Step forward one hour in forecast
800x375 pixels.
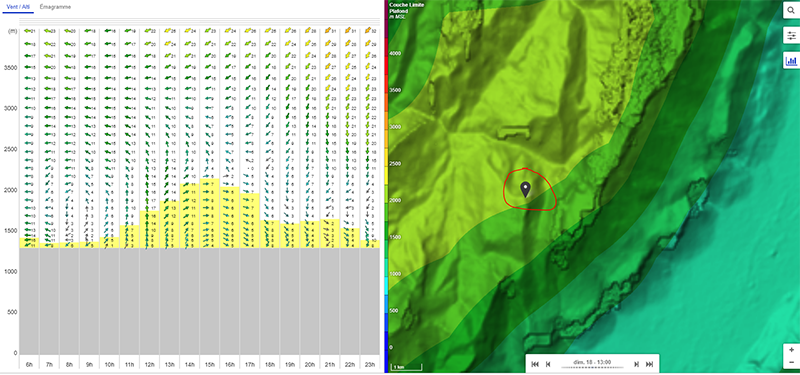click(636, 364)
